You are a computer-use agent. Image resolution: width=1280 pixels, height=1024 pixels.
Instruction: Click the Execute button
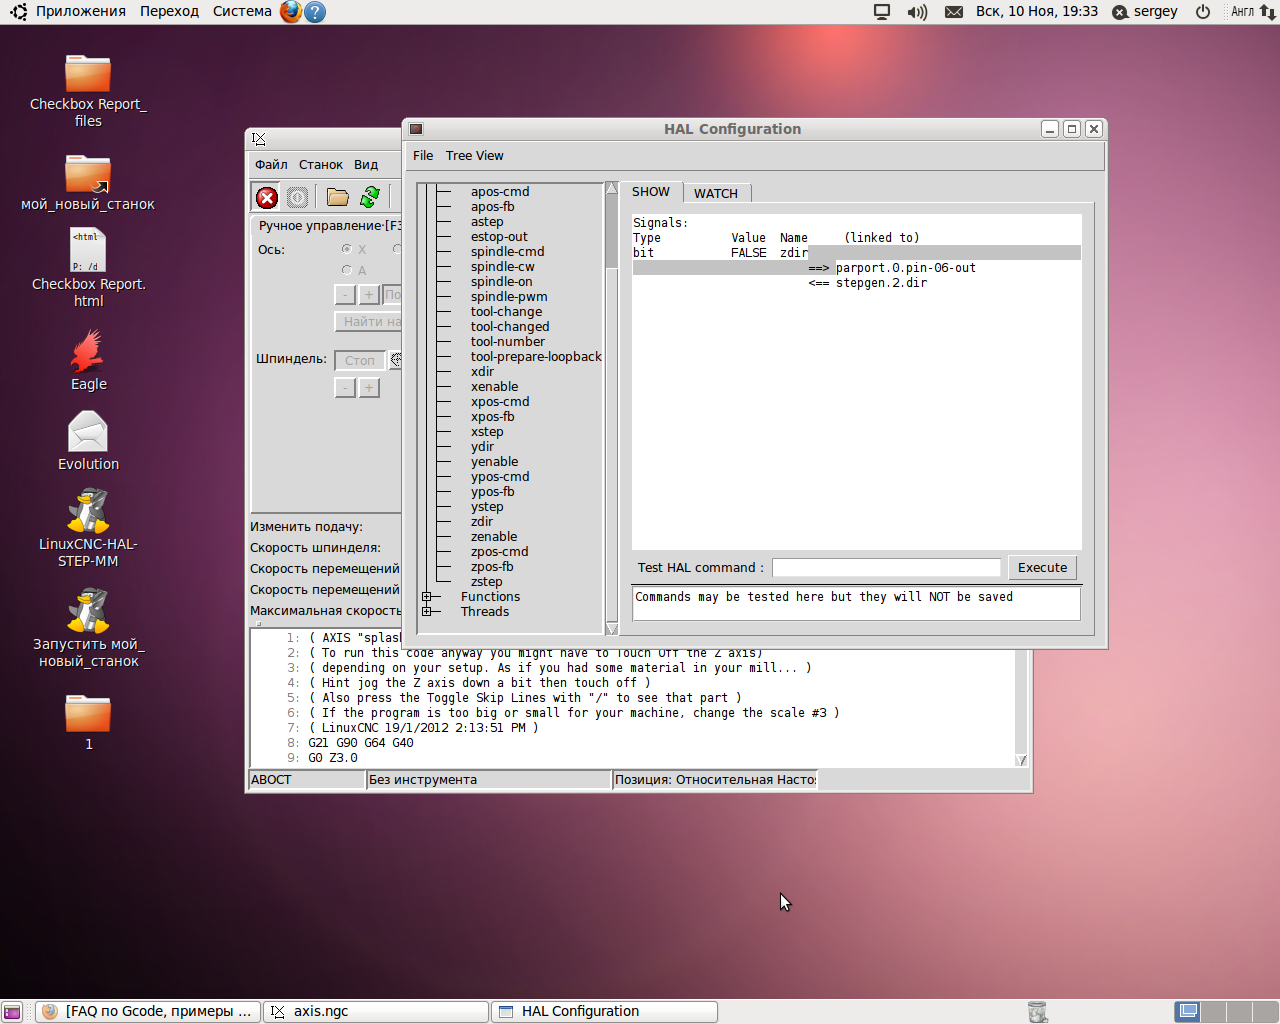coord(1042,568)
